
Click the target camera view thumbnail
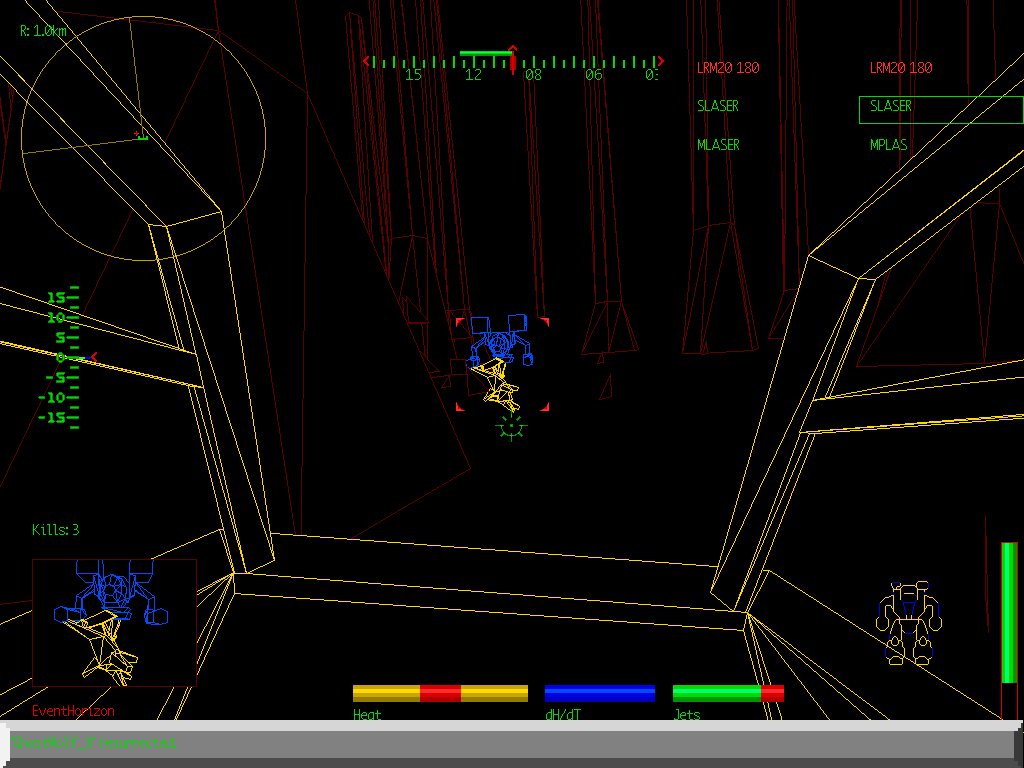[x=114, y=622]
